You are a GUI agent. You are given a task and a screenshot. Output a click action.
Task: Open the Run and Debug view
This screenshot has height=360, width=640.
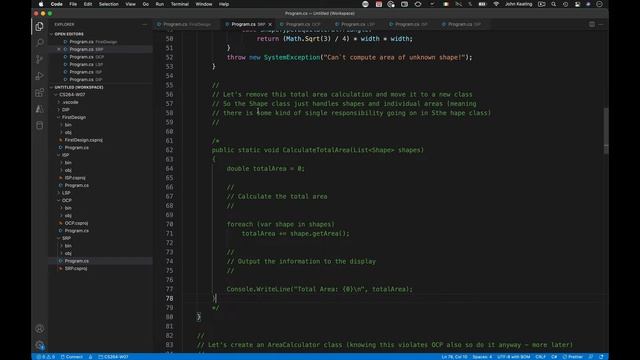pos(40,76)
